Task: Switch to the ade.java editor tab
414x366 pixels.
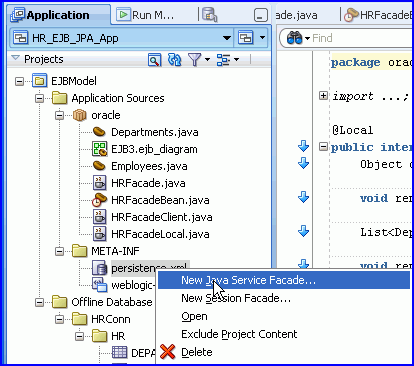Action: (x=297, y=15)
